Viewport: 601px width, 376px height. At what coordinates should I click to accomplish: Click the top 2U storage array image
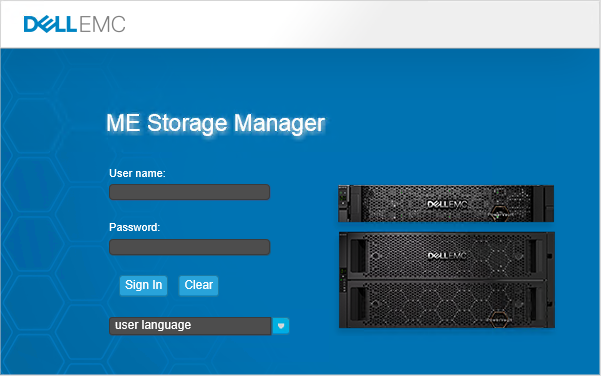coord(446,204)
